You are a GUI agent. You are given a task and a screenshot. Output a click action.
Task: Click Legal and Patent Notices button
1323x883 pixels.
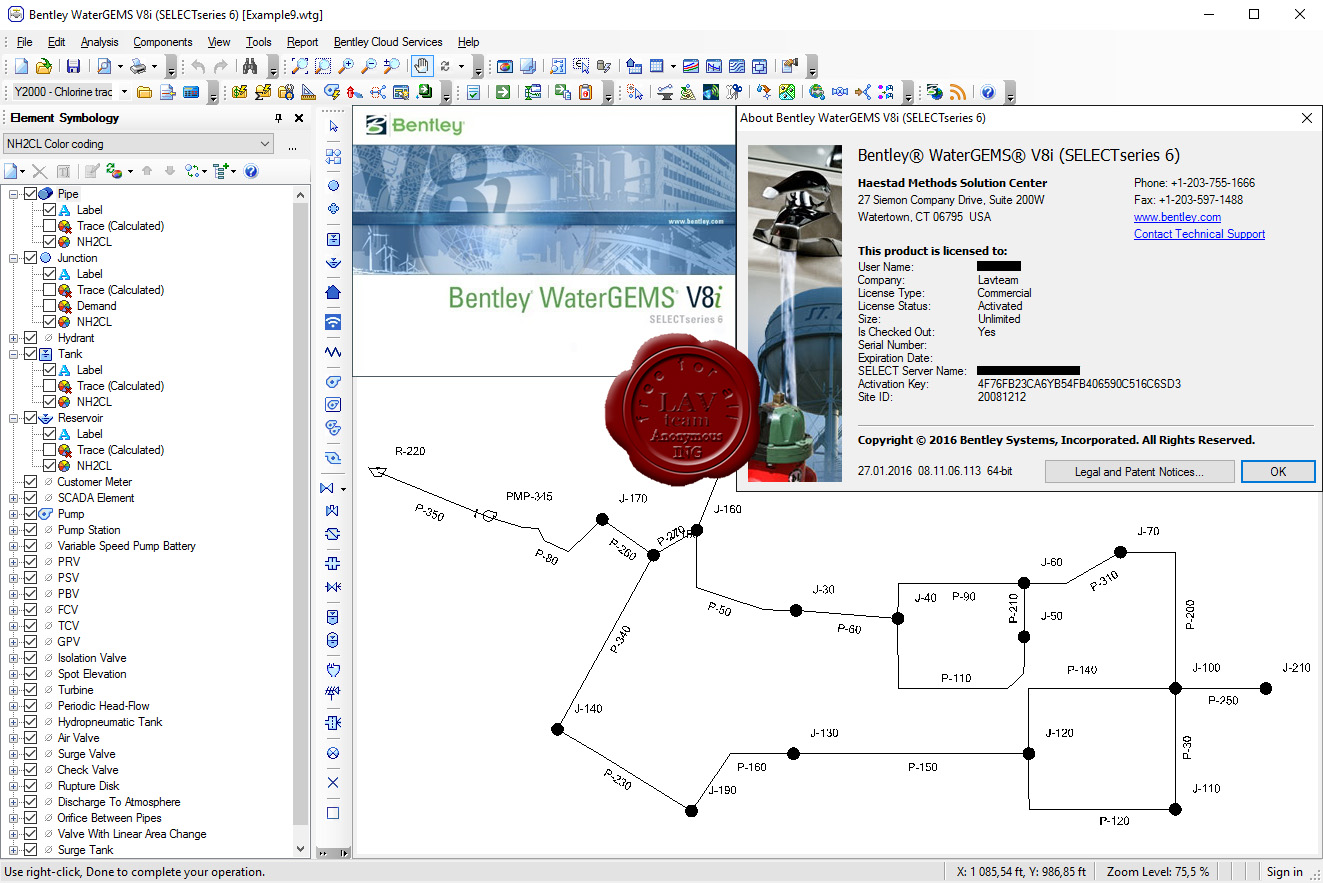click(x=1139, y=472)
